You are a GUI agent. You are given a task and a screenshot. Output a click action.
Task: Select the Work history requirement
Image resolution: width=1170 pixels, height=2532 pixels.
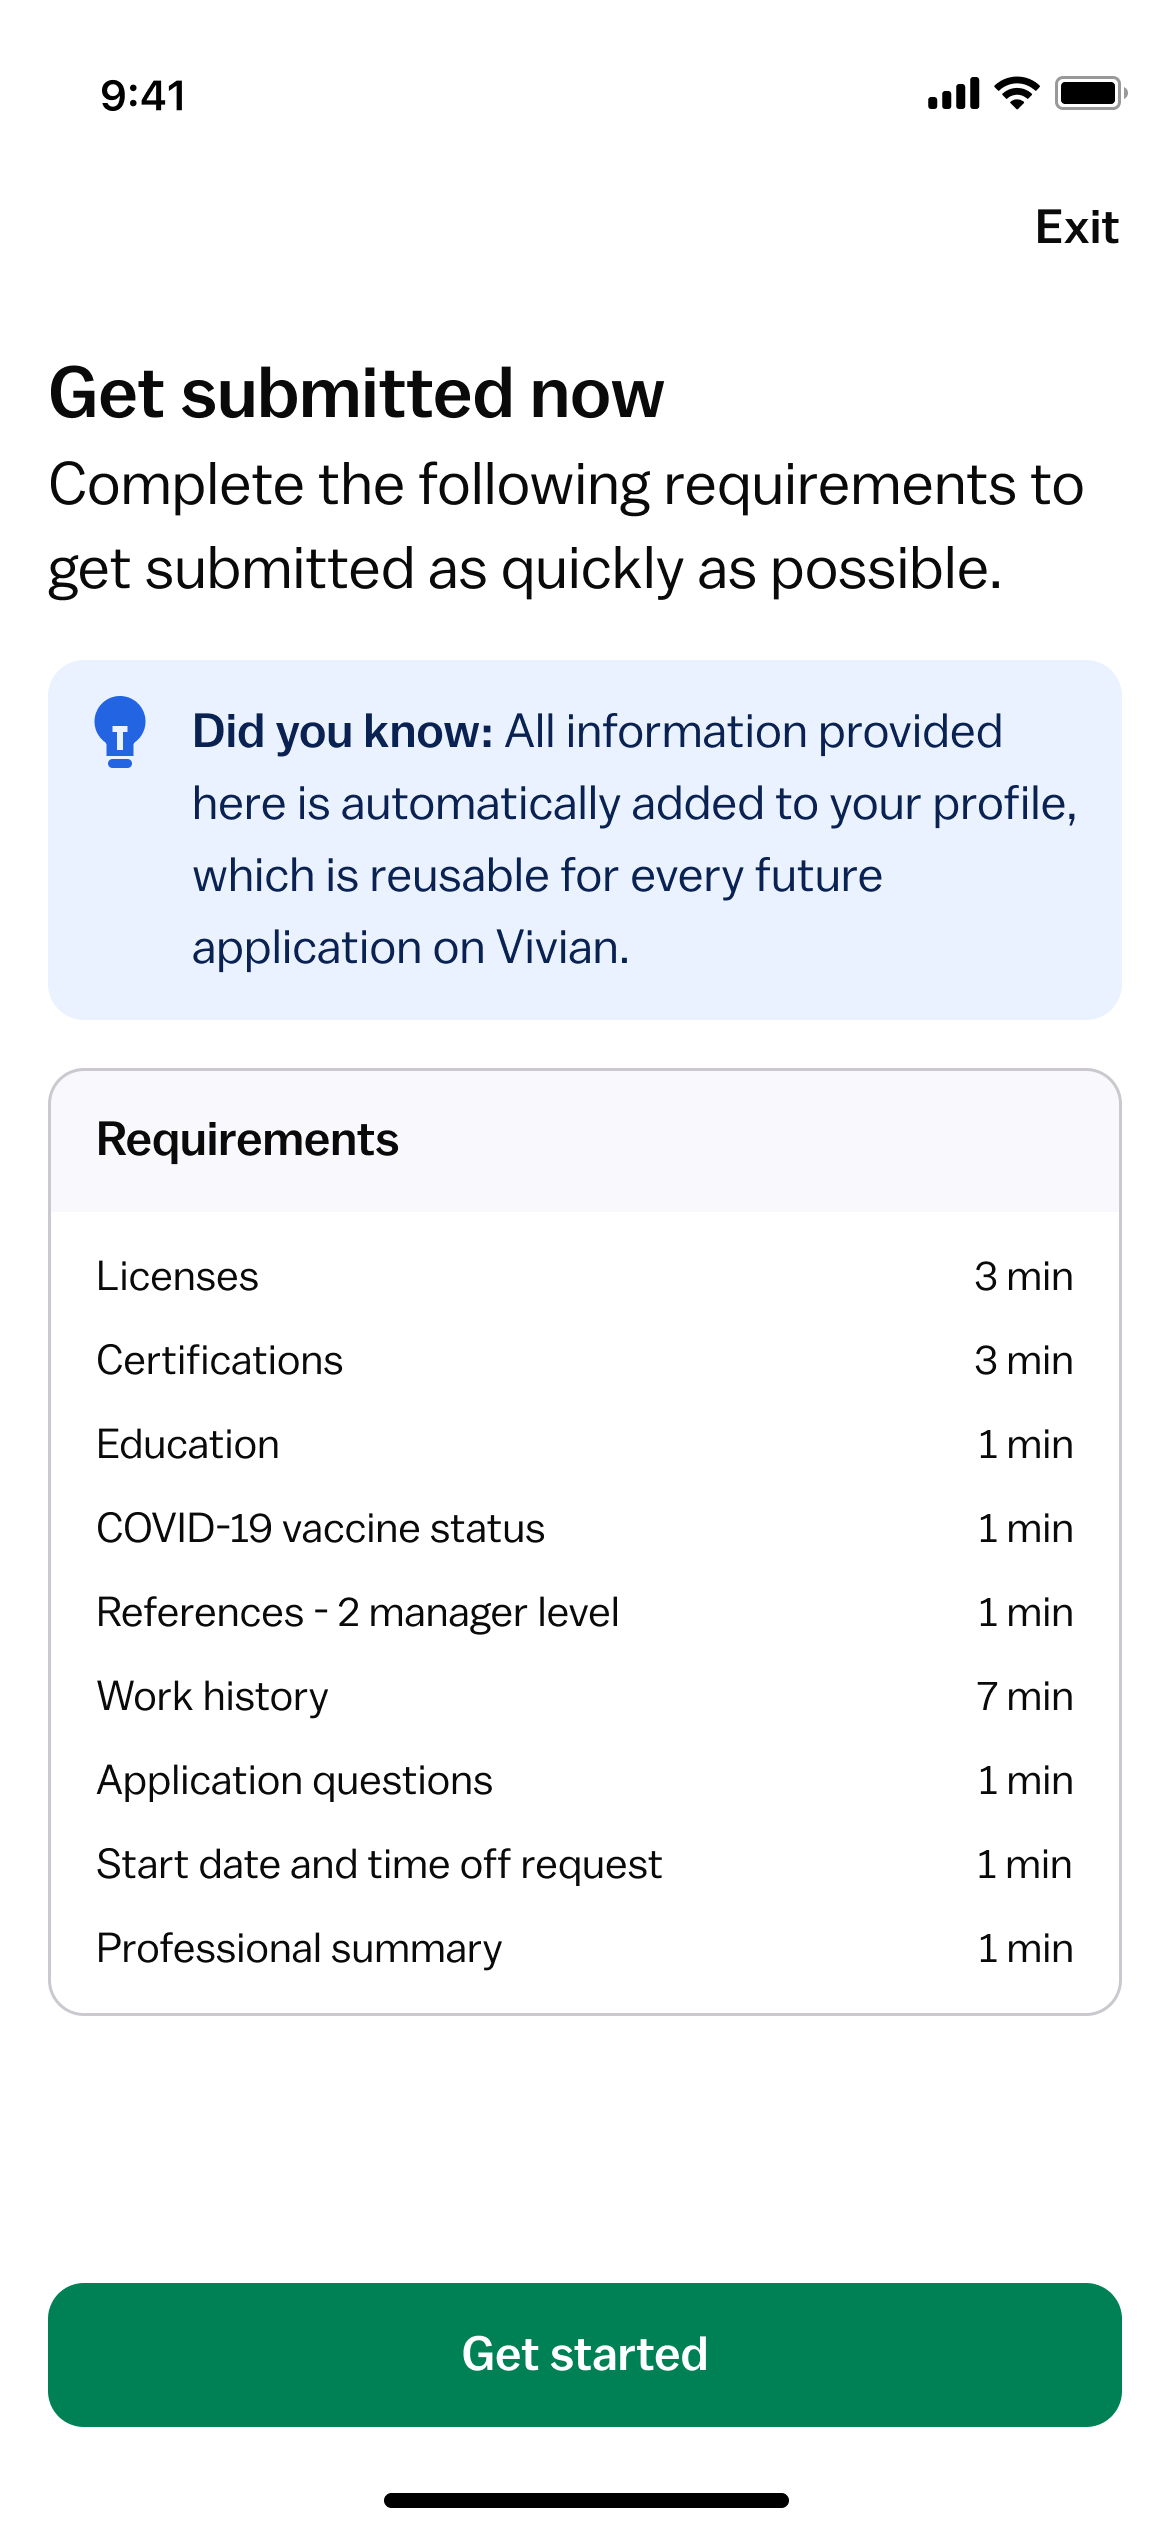pyautogui.click(x=585, y=1696)
